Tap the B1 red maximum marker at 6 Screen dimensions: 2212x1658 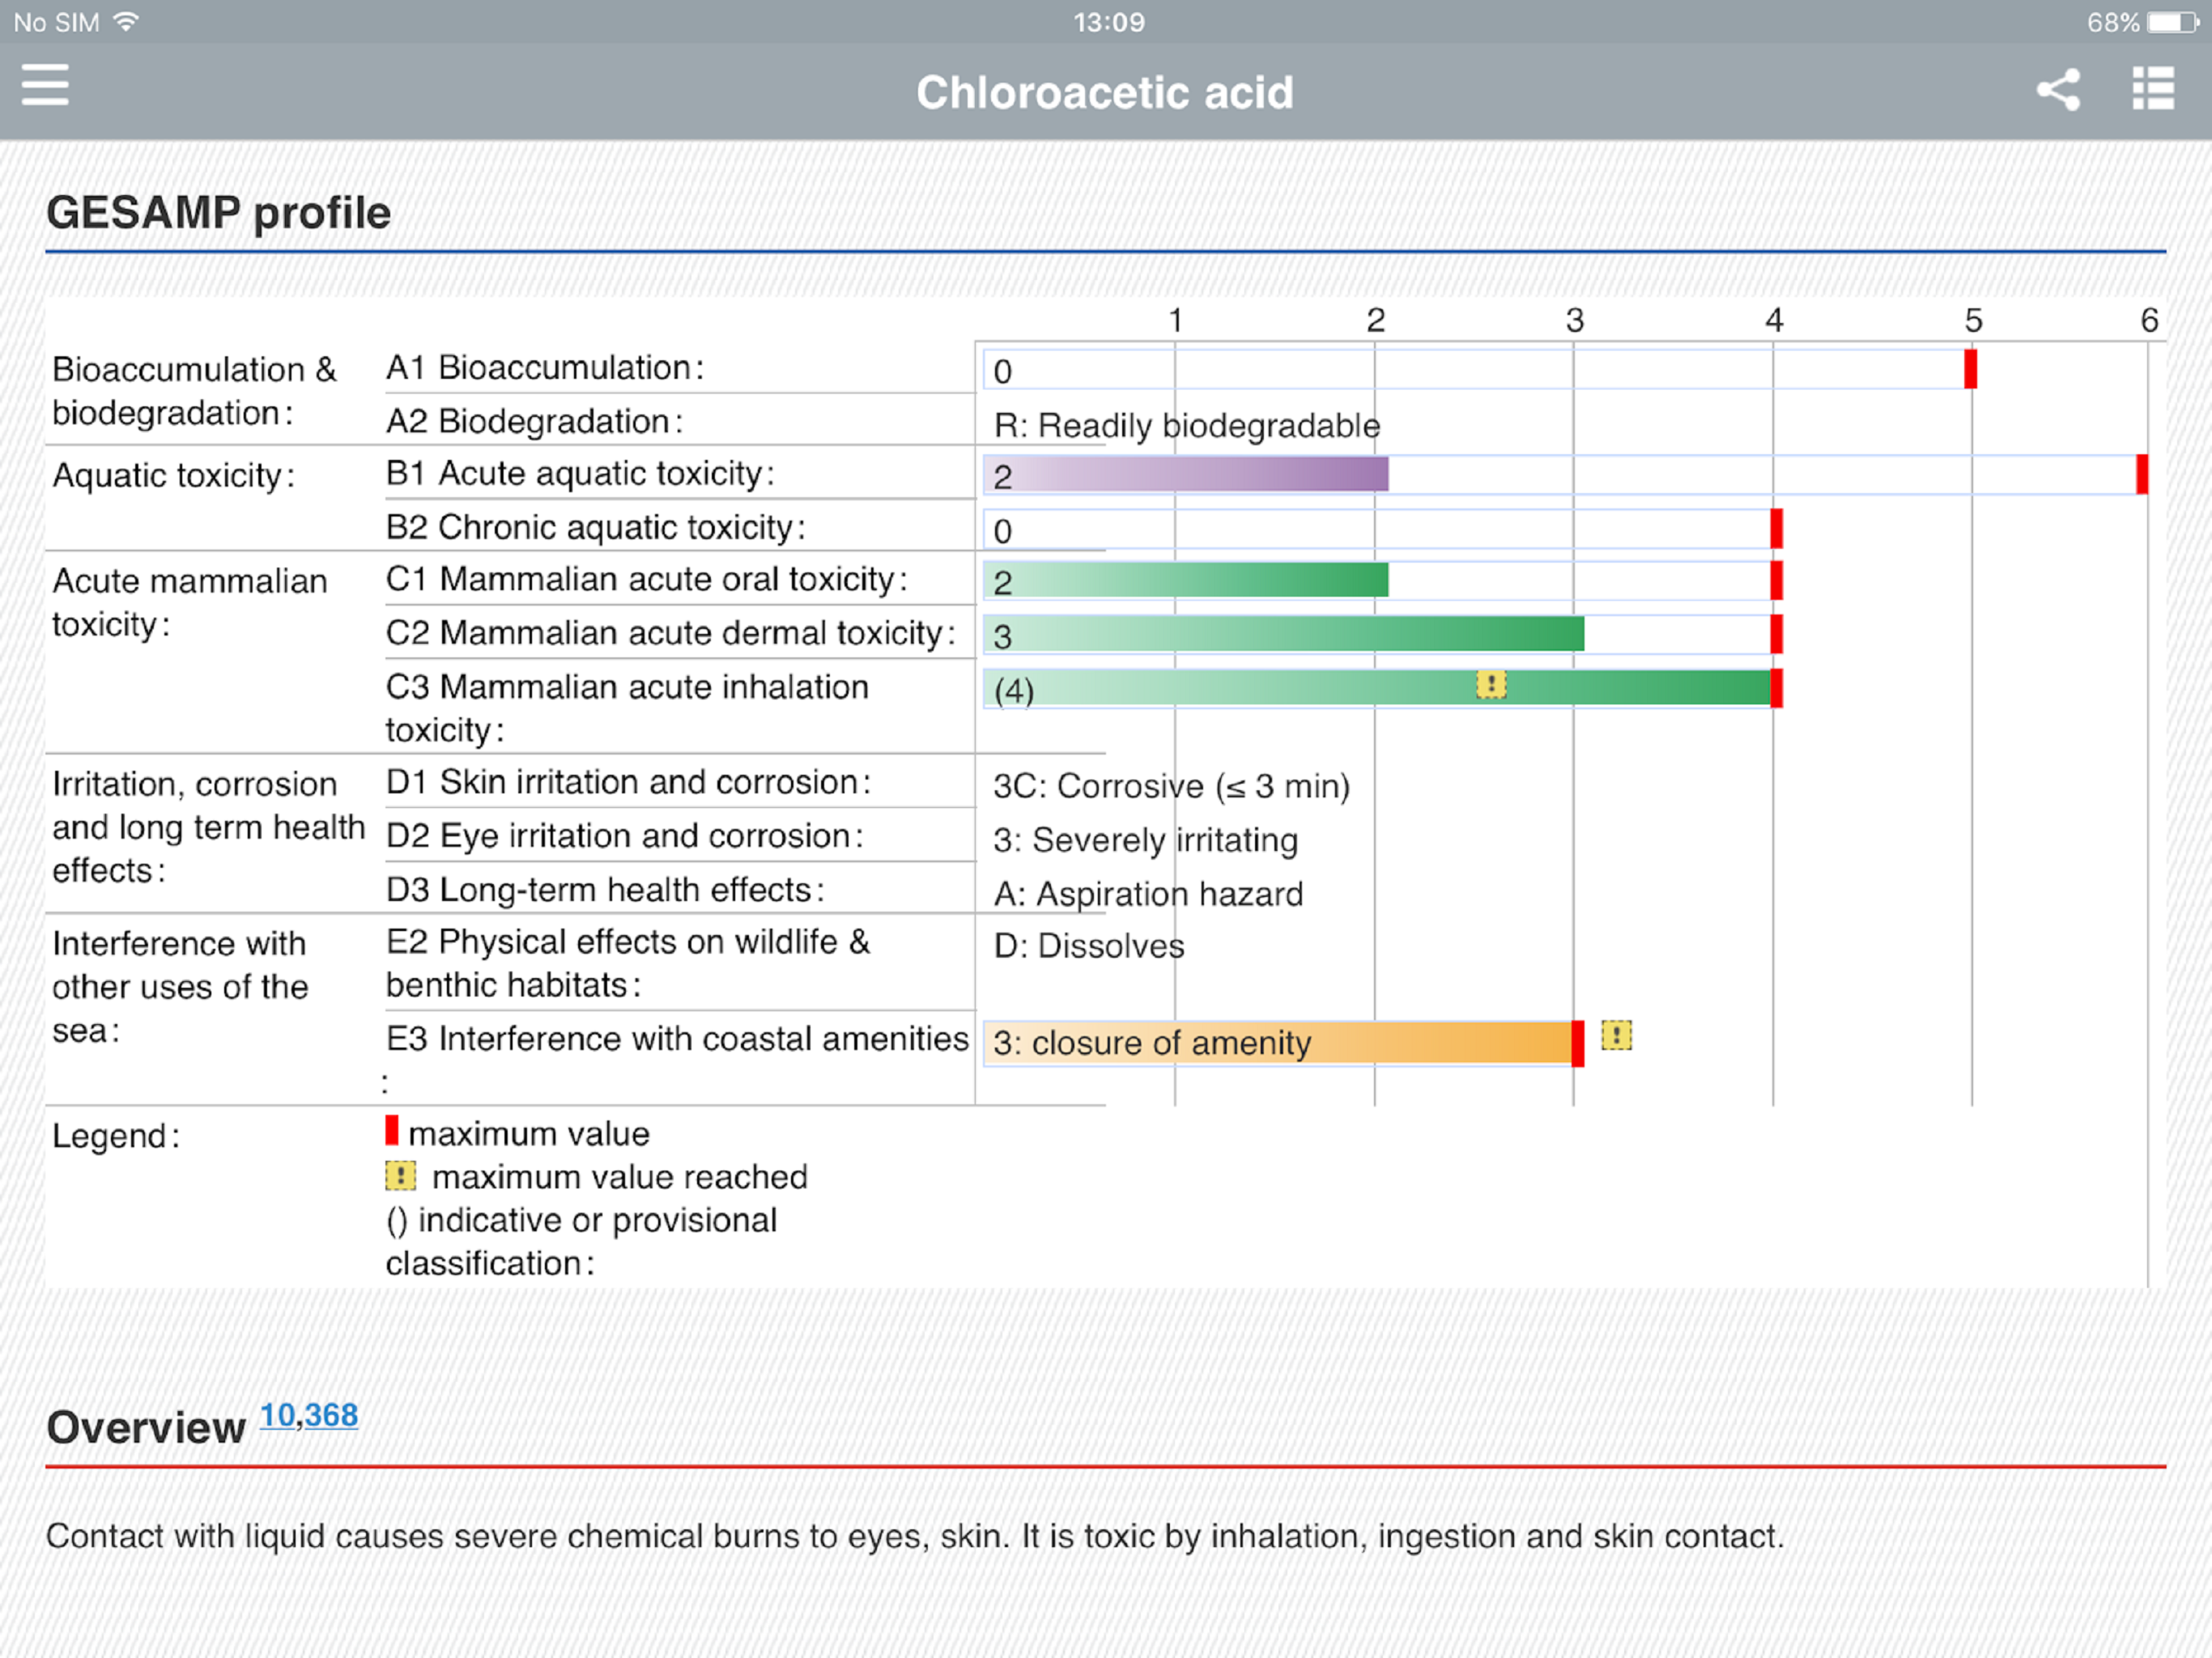[x=2142, y=474]
